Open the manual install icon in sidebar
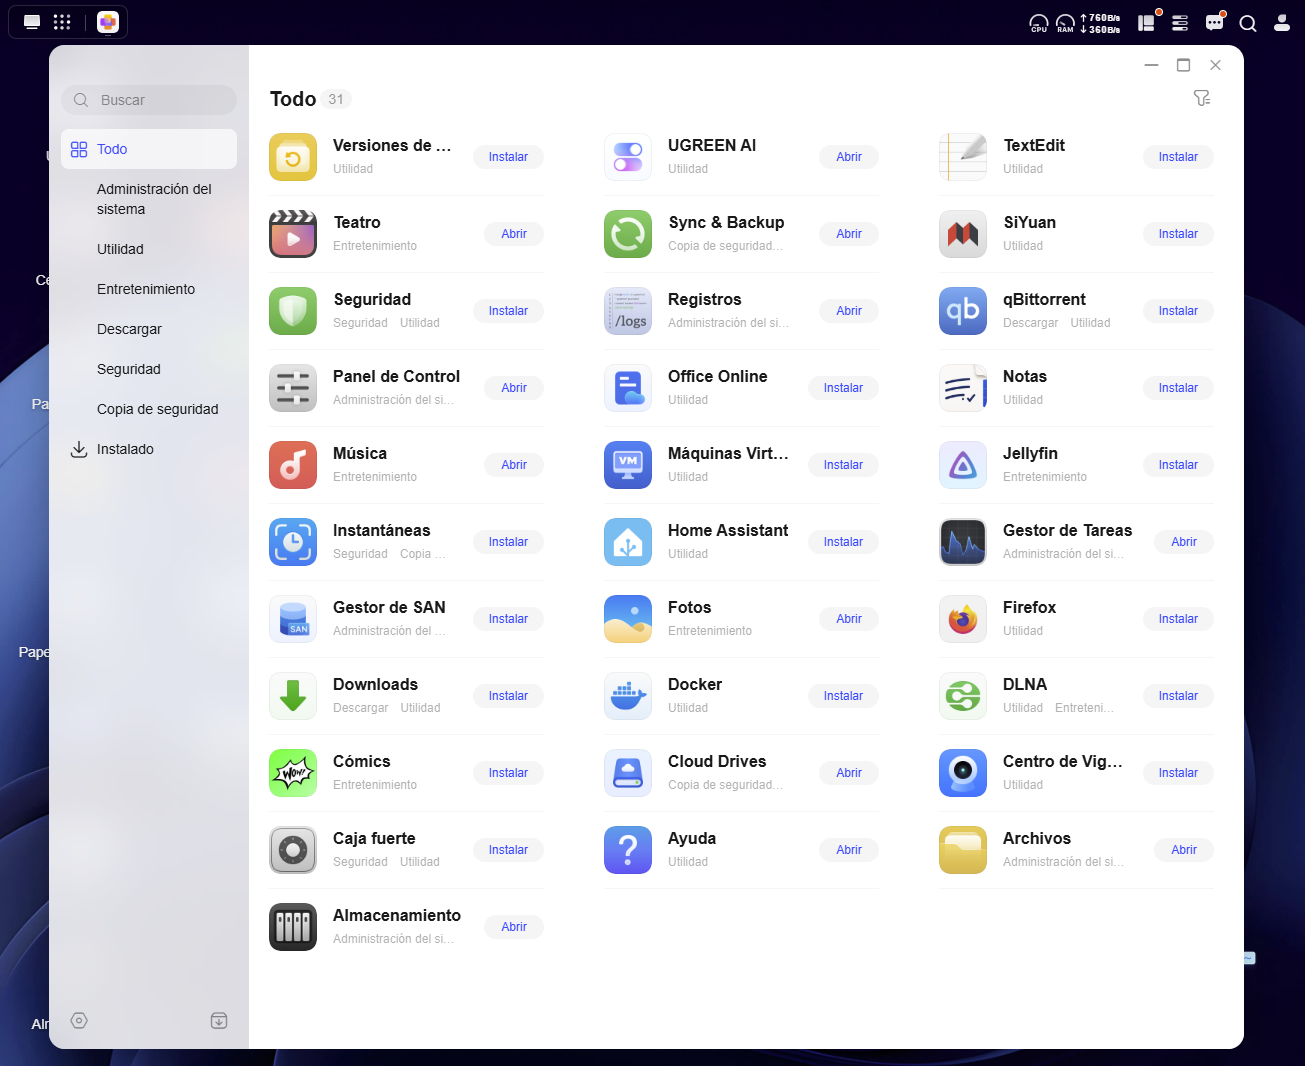 click(219, 1020)
